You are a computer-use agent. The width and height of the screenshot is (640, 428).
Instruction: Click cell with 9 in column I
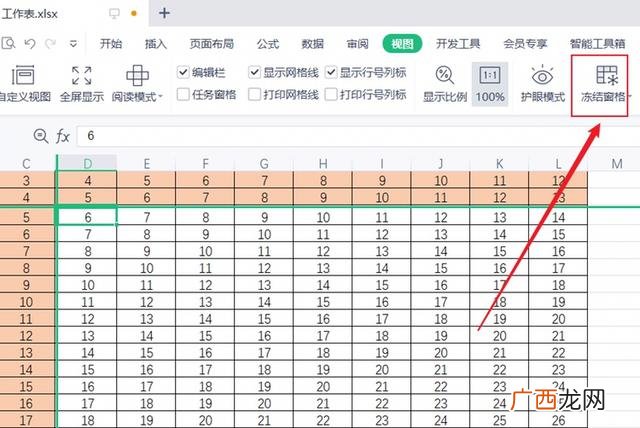coord(382,180)
